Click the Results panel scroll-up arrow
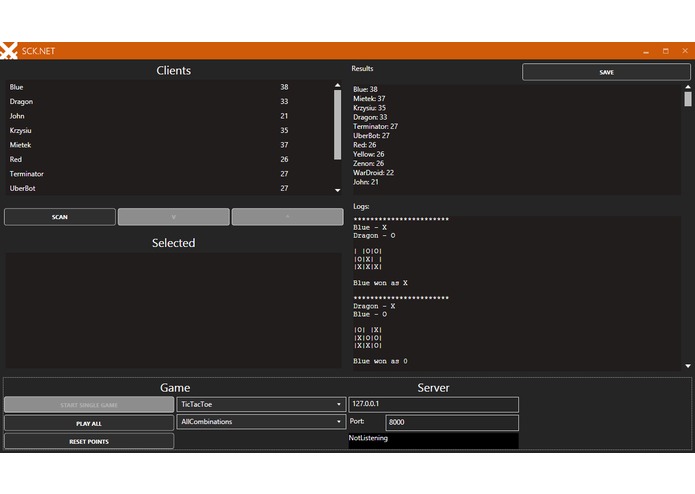The width and height of the screenshot is (695, 494). (x=688, y=87)
